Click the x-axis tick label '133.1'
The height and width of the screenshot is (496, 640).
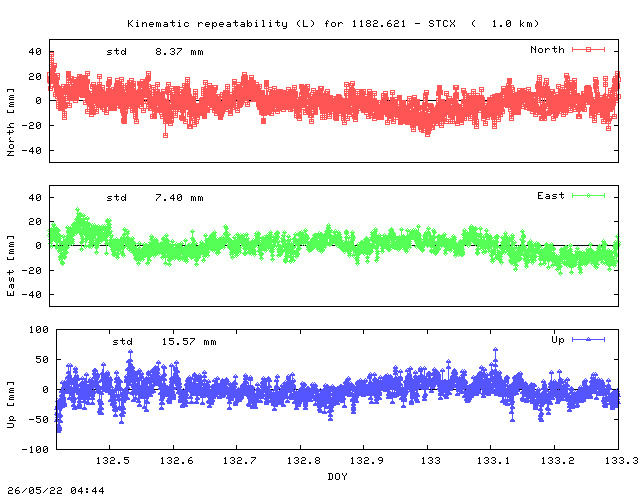point(494,461)
